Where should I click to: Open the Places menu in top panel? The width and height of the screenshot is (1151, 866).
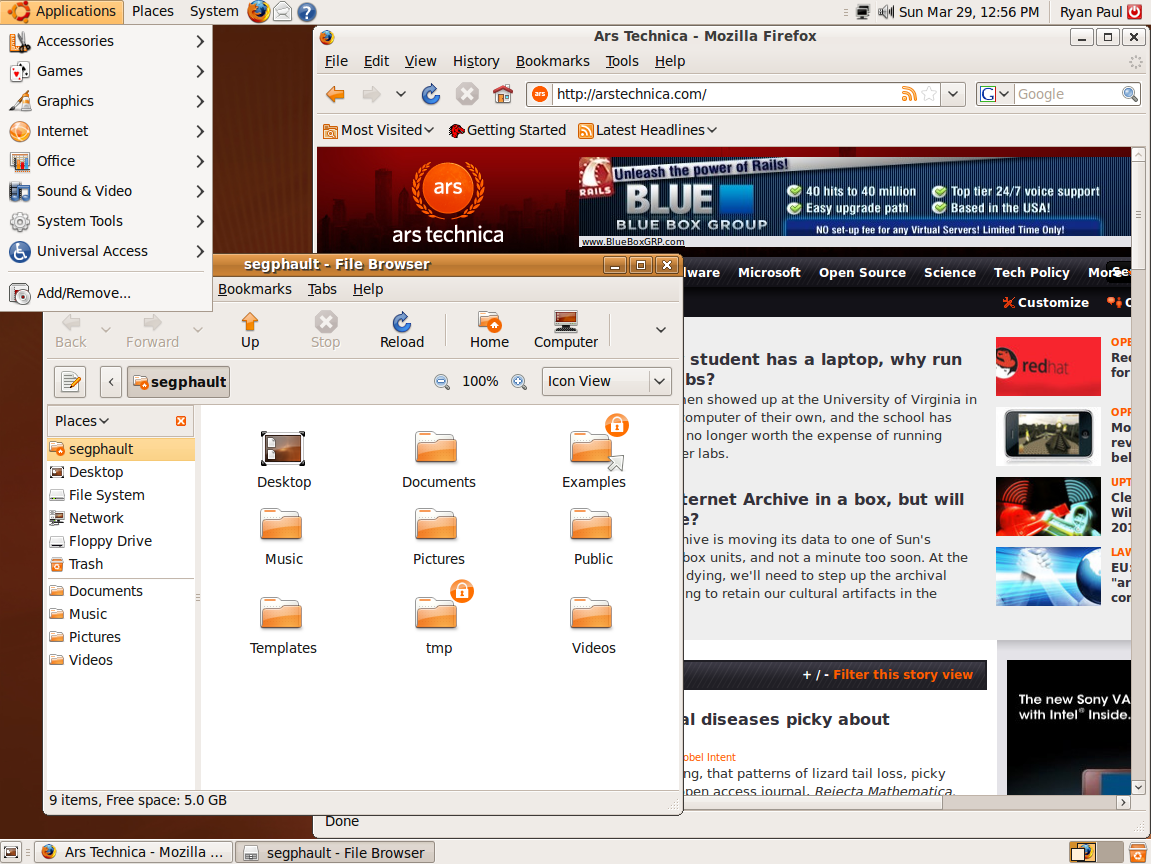[153, 12]
